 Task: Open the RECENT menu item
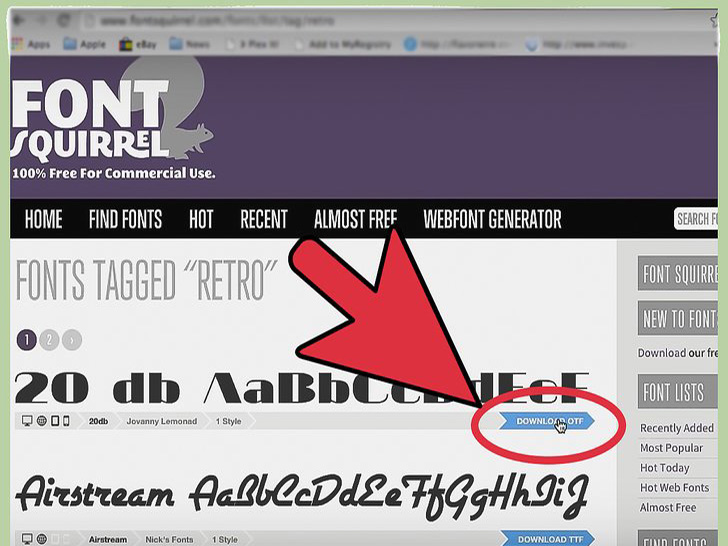pos(264,219)
